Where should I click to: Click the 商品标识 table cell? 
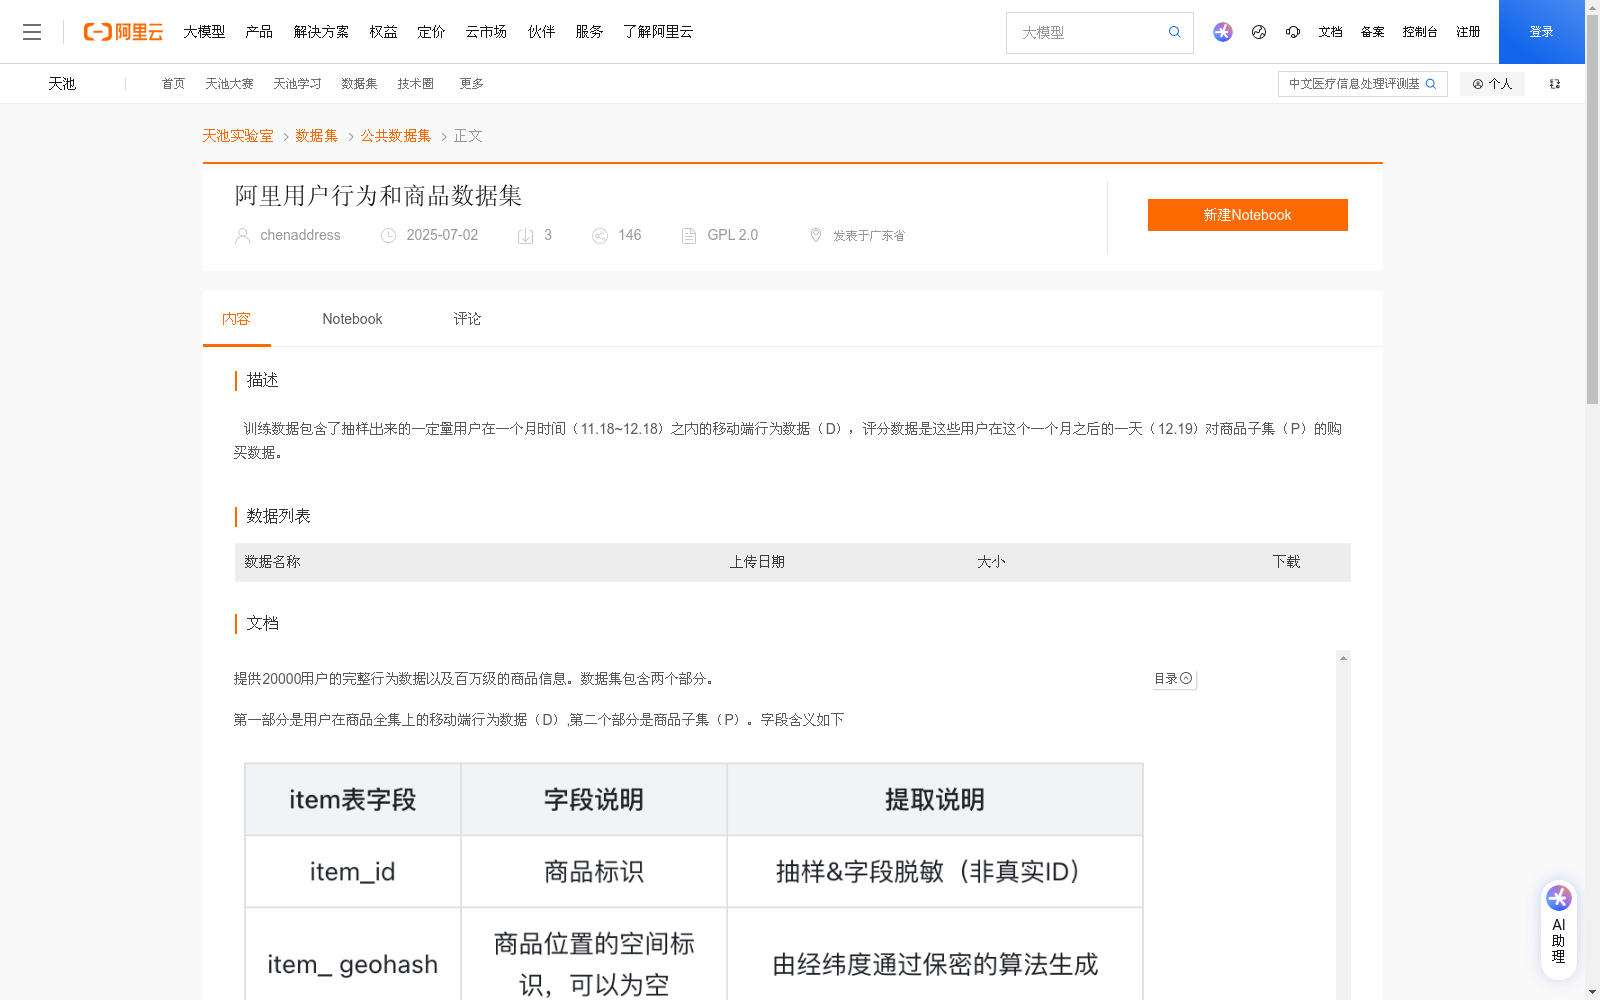pyautogui.click(x=594, y=872)
